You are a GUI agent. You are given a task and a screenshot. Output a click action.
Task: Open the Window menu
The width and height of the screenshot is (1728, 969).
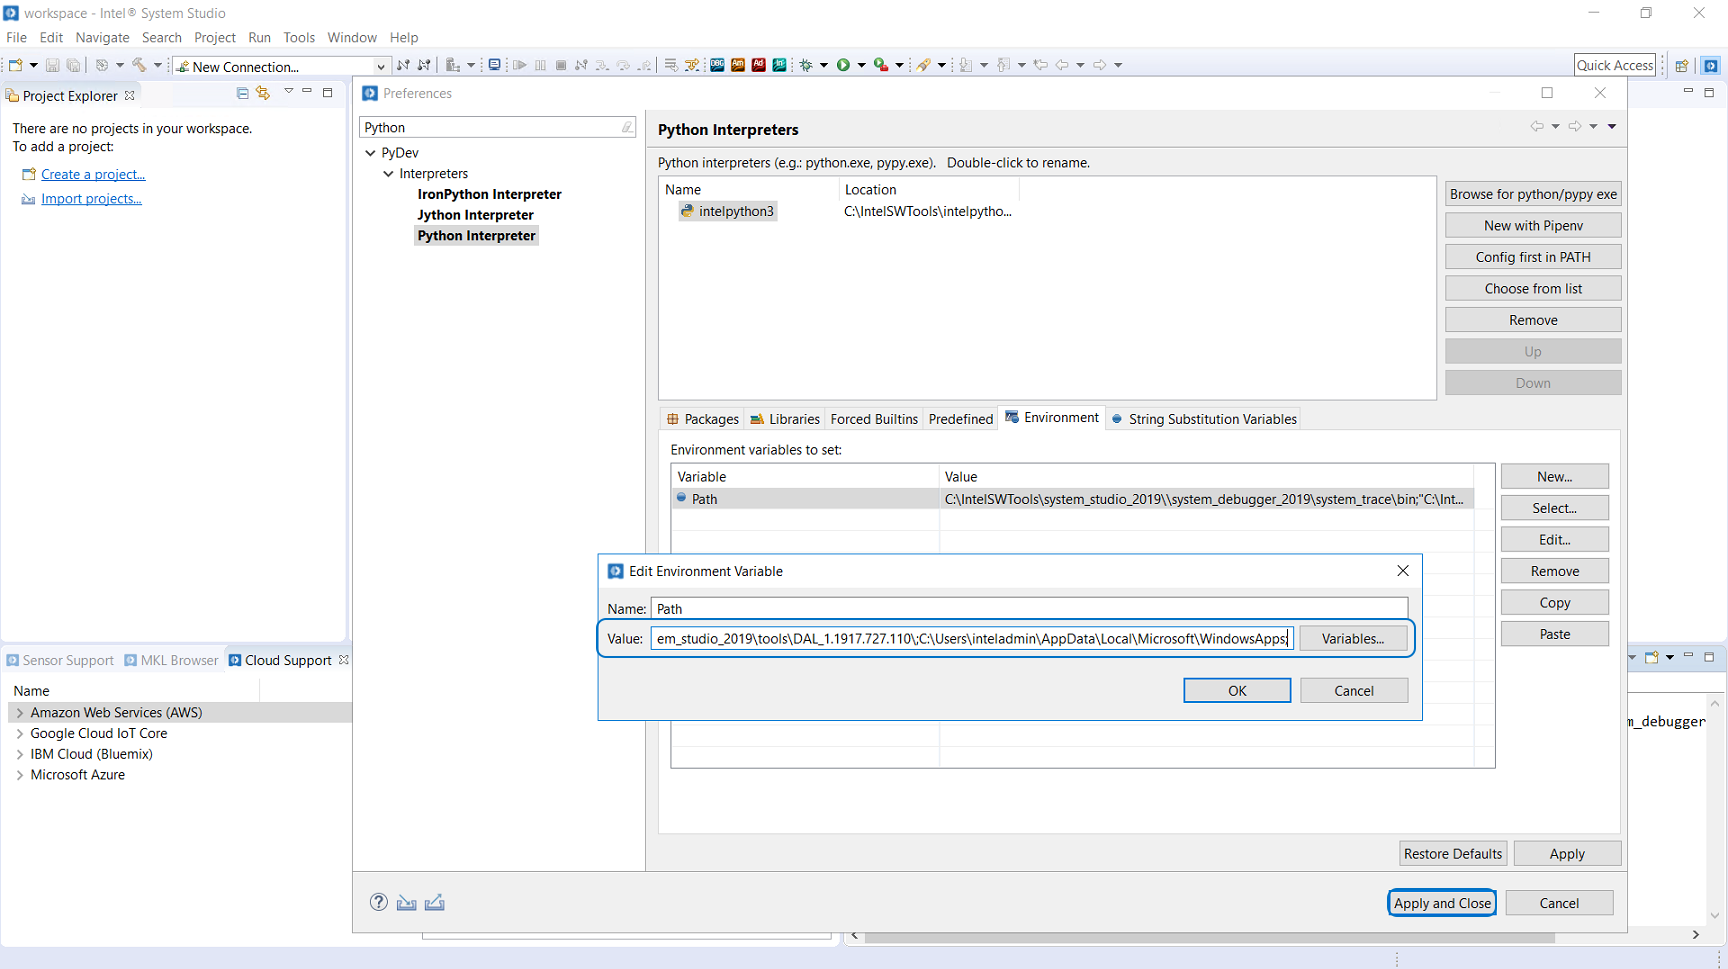point(352,37)
